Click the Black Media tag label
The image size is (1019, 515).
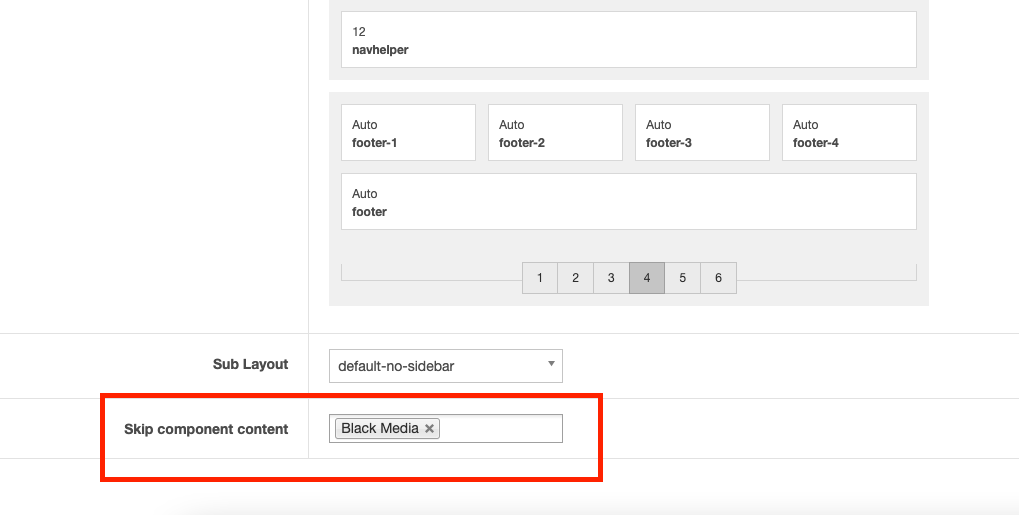[379, 429]
